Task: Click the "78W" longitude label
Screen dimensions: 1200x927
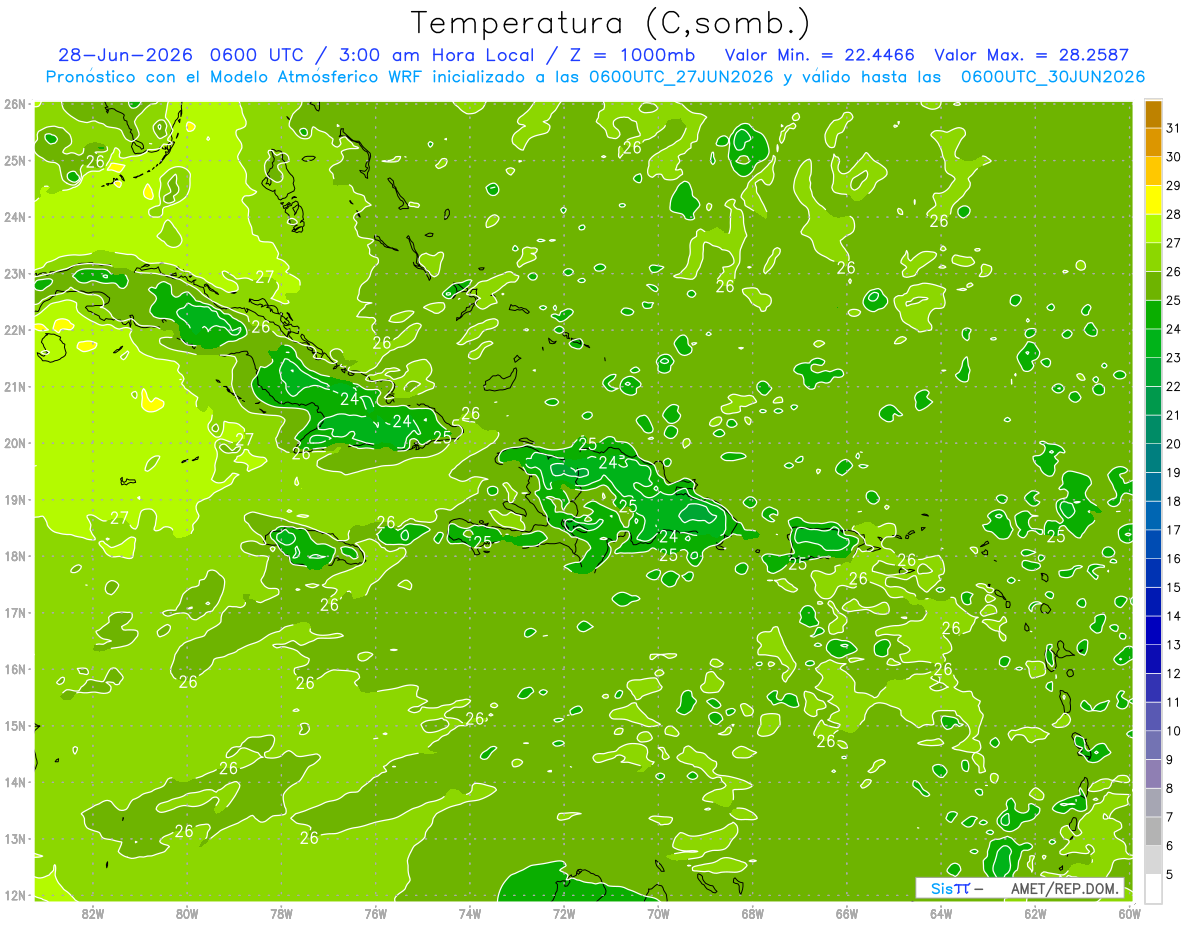Action: click(281, 913)
